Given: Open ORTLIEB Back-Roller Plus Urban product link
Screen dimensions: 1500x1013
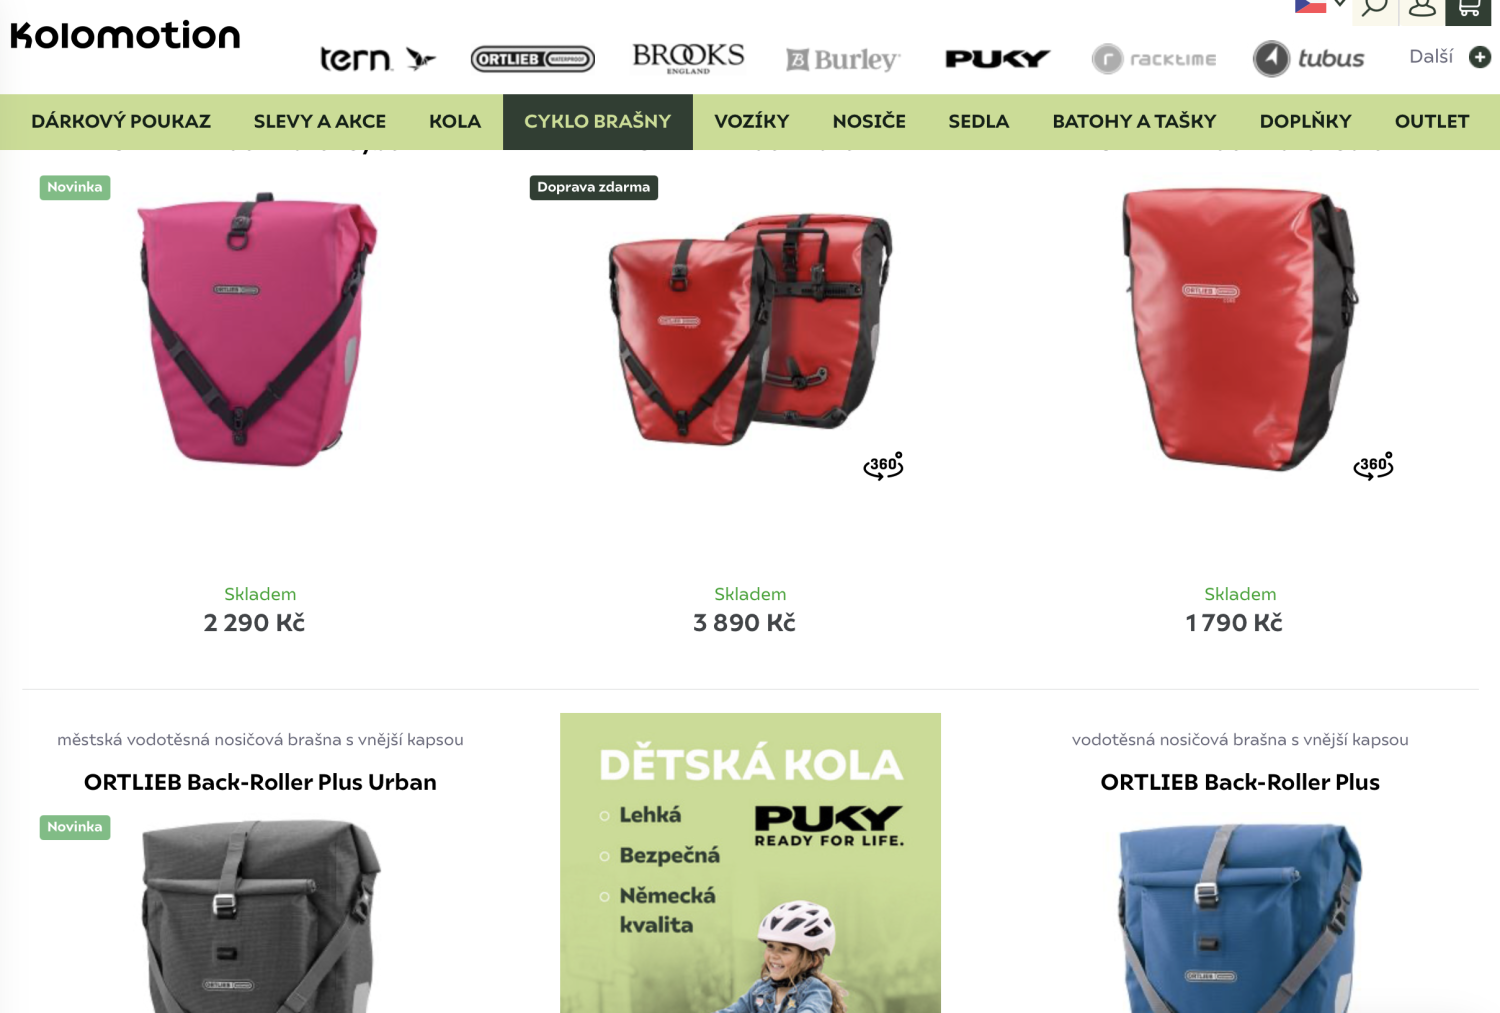Looking at the screenshot, I should [260, 782].
